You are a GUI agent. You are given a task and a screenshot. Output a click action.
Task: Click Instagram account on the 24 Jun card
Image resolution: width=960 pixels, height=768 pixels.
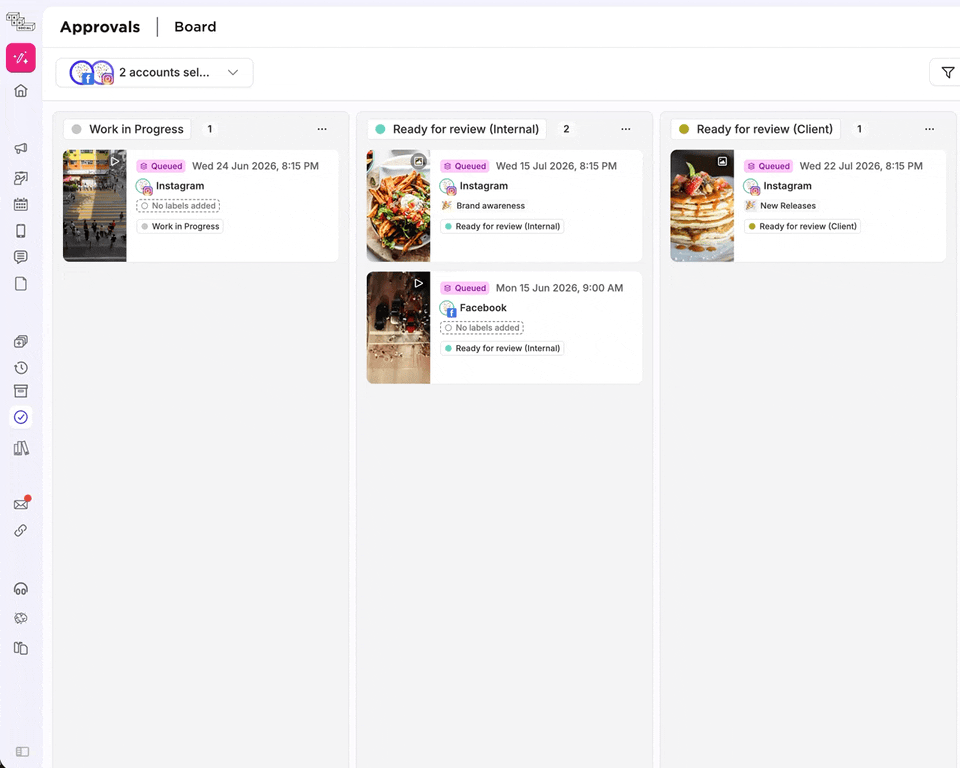point(180,186)
